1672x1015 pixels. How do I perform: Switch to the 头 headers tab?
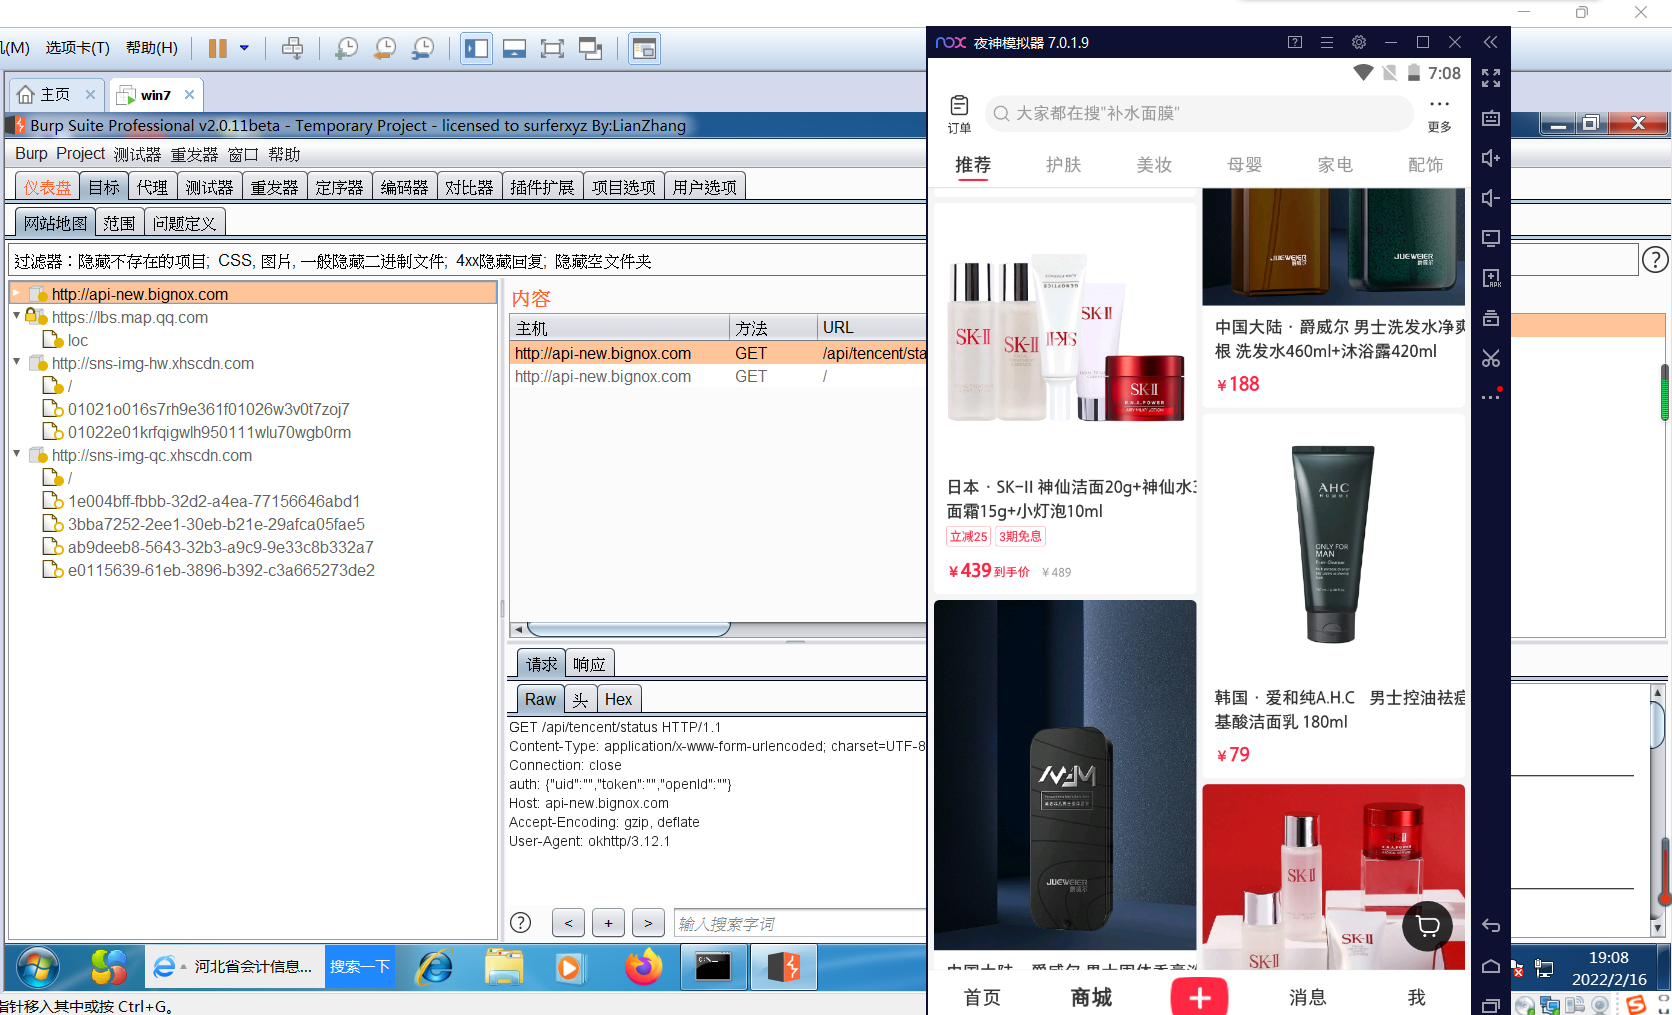point(580,699)
